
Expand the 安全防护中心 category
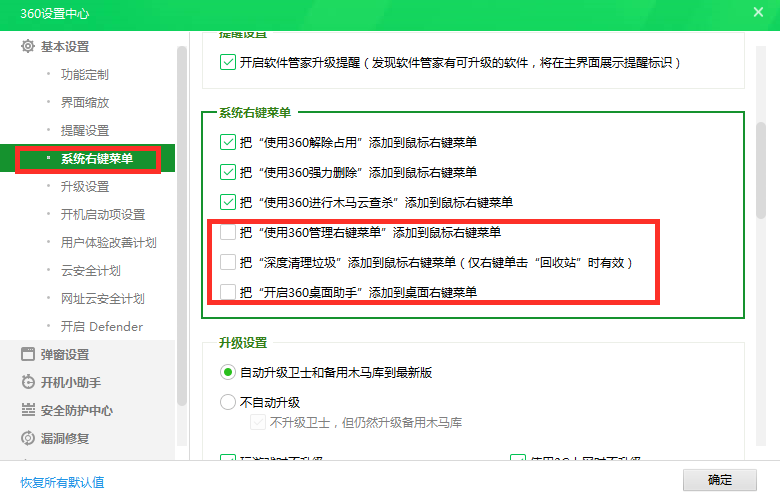click(77, 410)
